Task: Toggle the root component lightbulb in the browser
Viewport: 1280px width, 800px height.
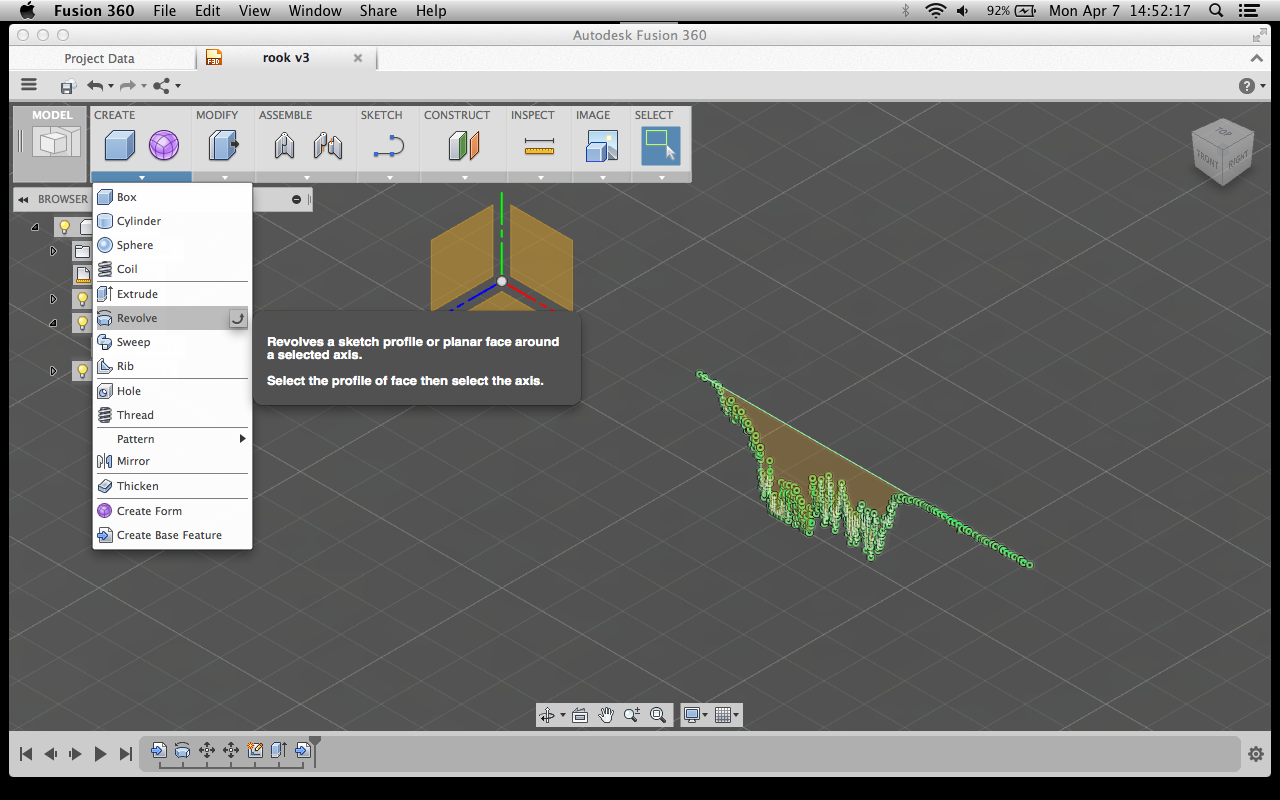Action: point(65,227)
